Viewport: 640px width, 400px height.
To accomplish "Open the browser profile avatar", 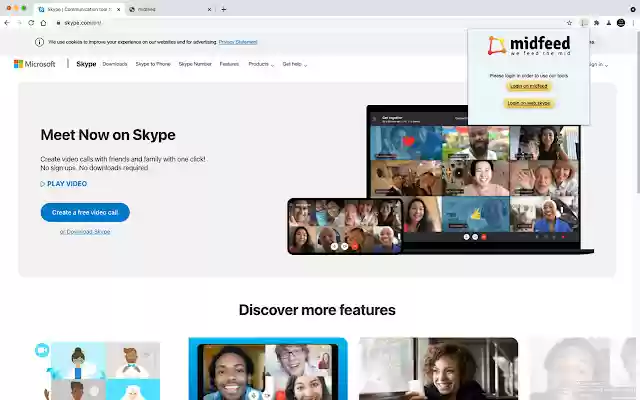I will 621,23.
